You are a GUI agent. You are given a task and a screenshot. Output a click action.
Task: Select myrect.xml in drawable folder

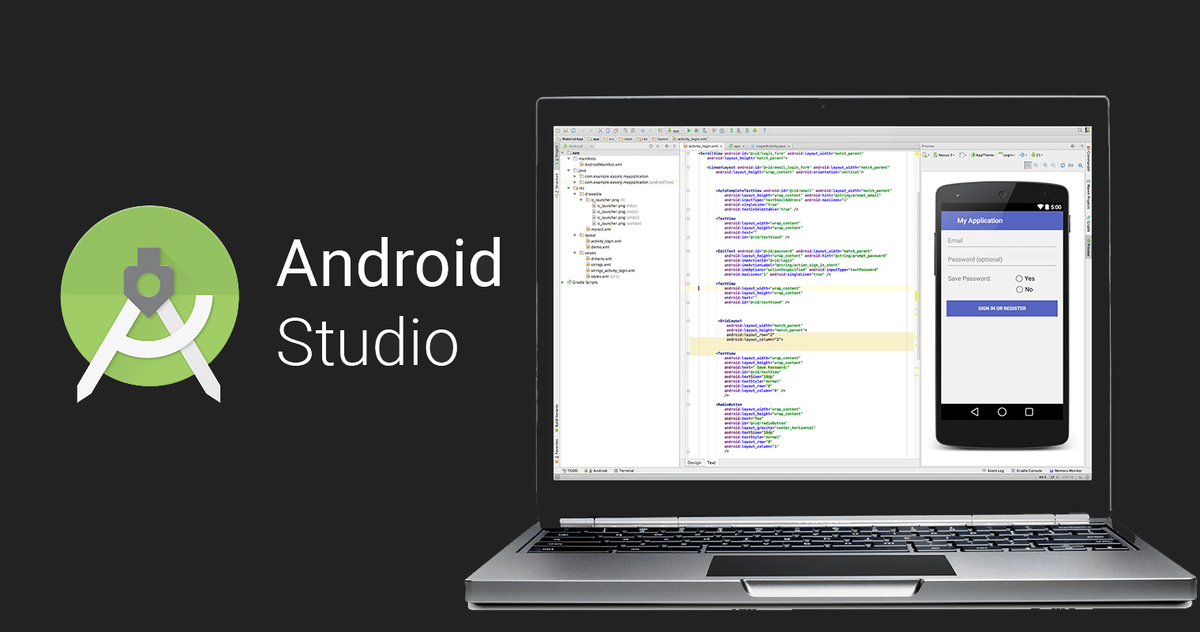tap(599, 229)
